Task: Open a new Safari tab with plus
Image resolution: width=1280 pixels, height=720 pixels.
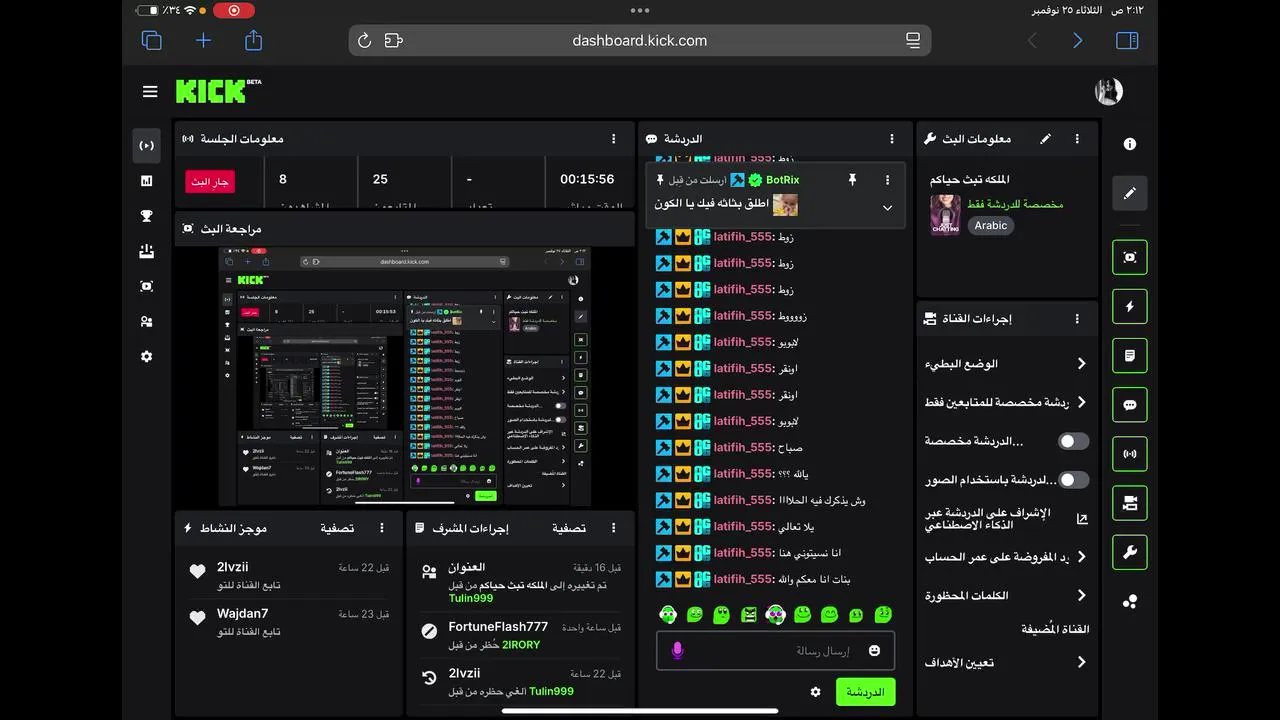Action: tap(203, 41)
